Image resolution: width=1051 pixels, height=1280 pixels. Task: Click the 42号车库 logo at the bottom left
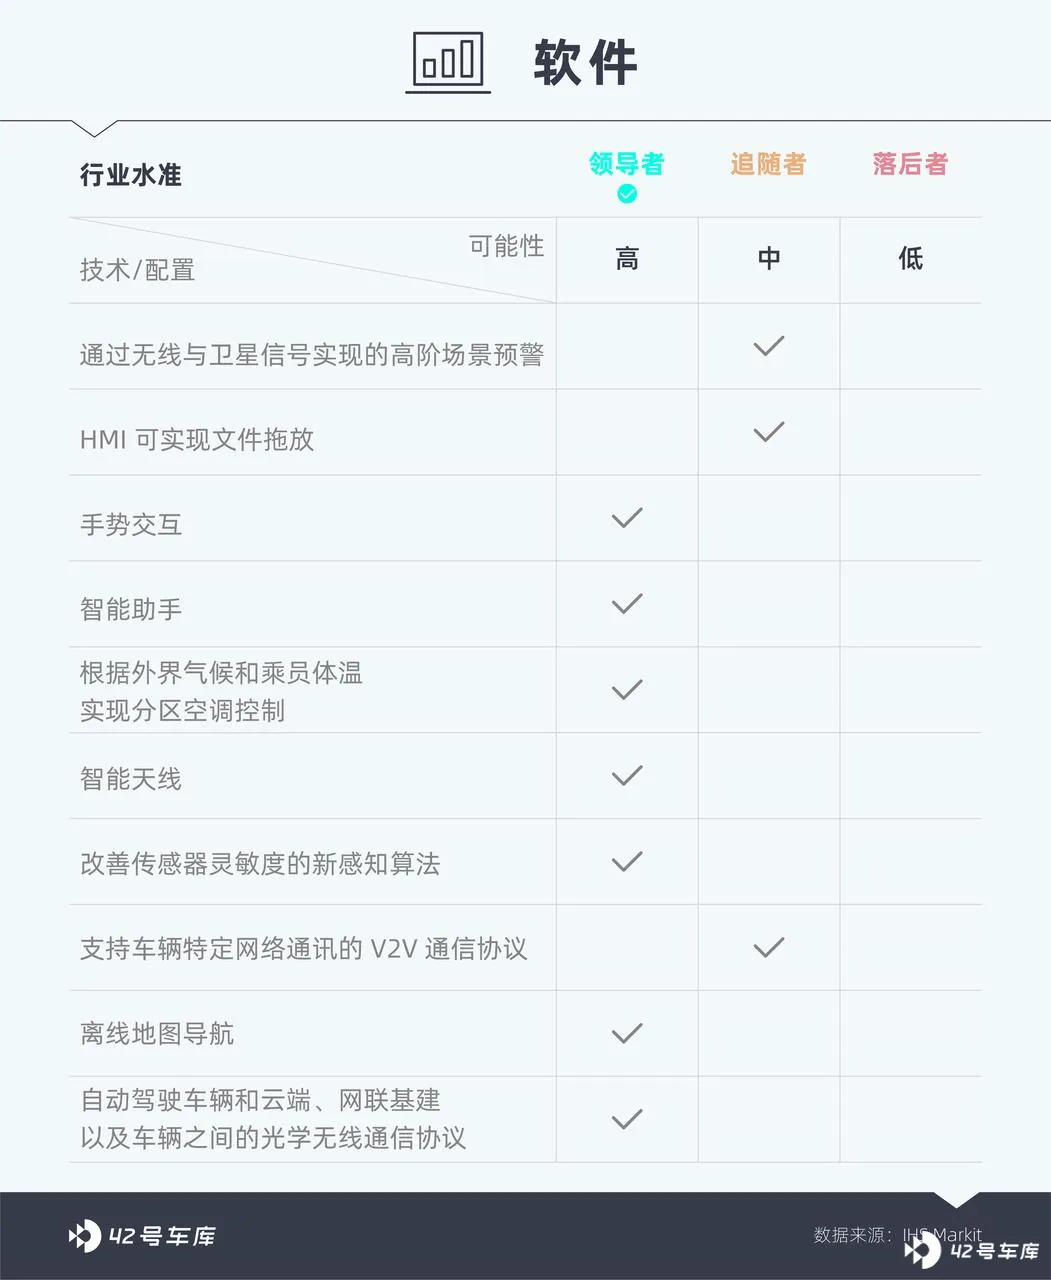(142, 1236)
